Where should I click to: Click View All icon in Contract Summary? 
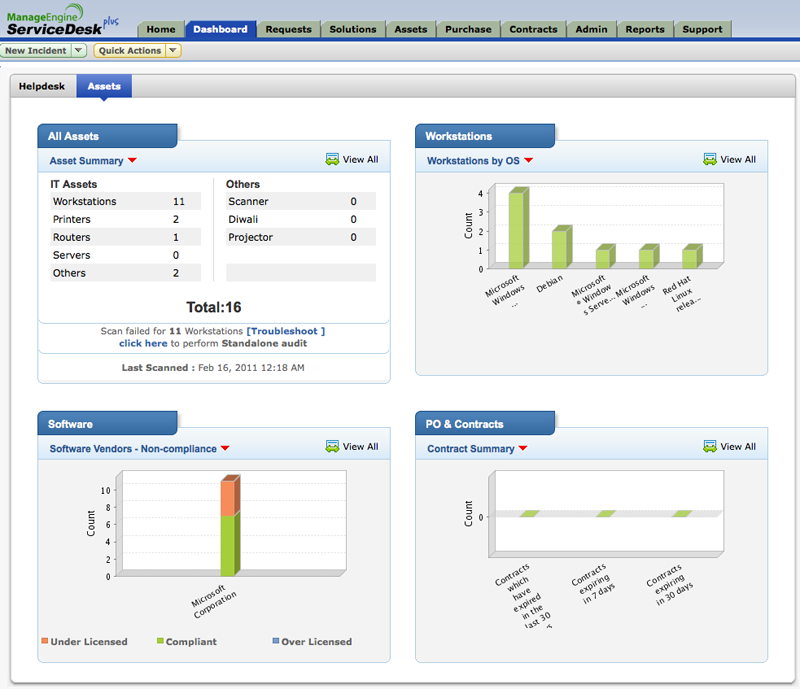click(x=710, y=447)
